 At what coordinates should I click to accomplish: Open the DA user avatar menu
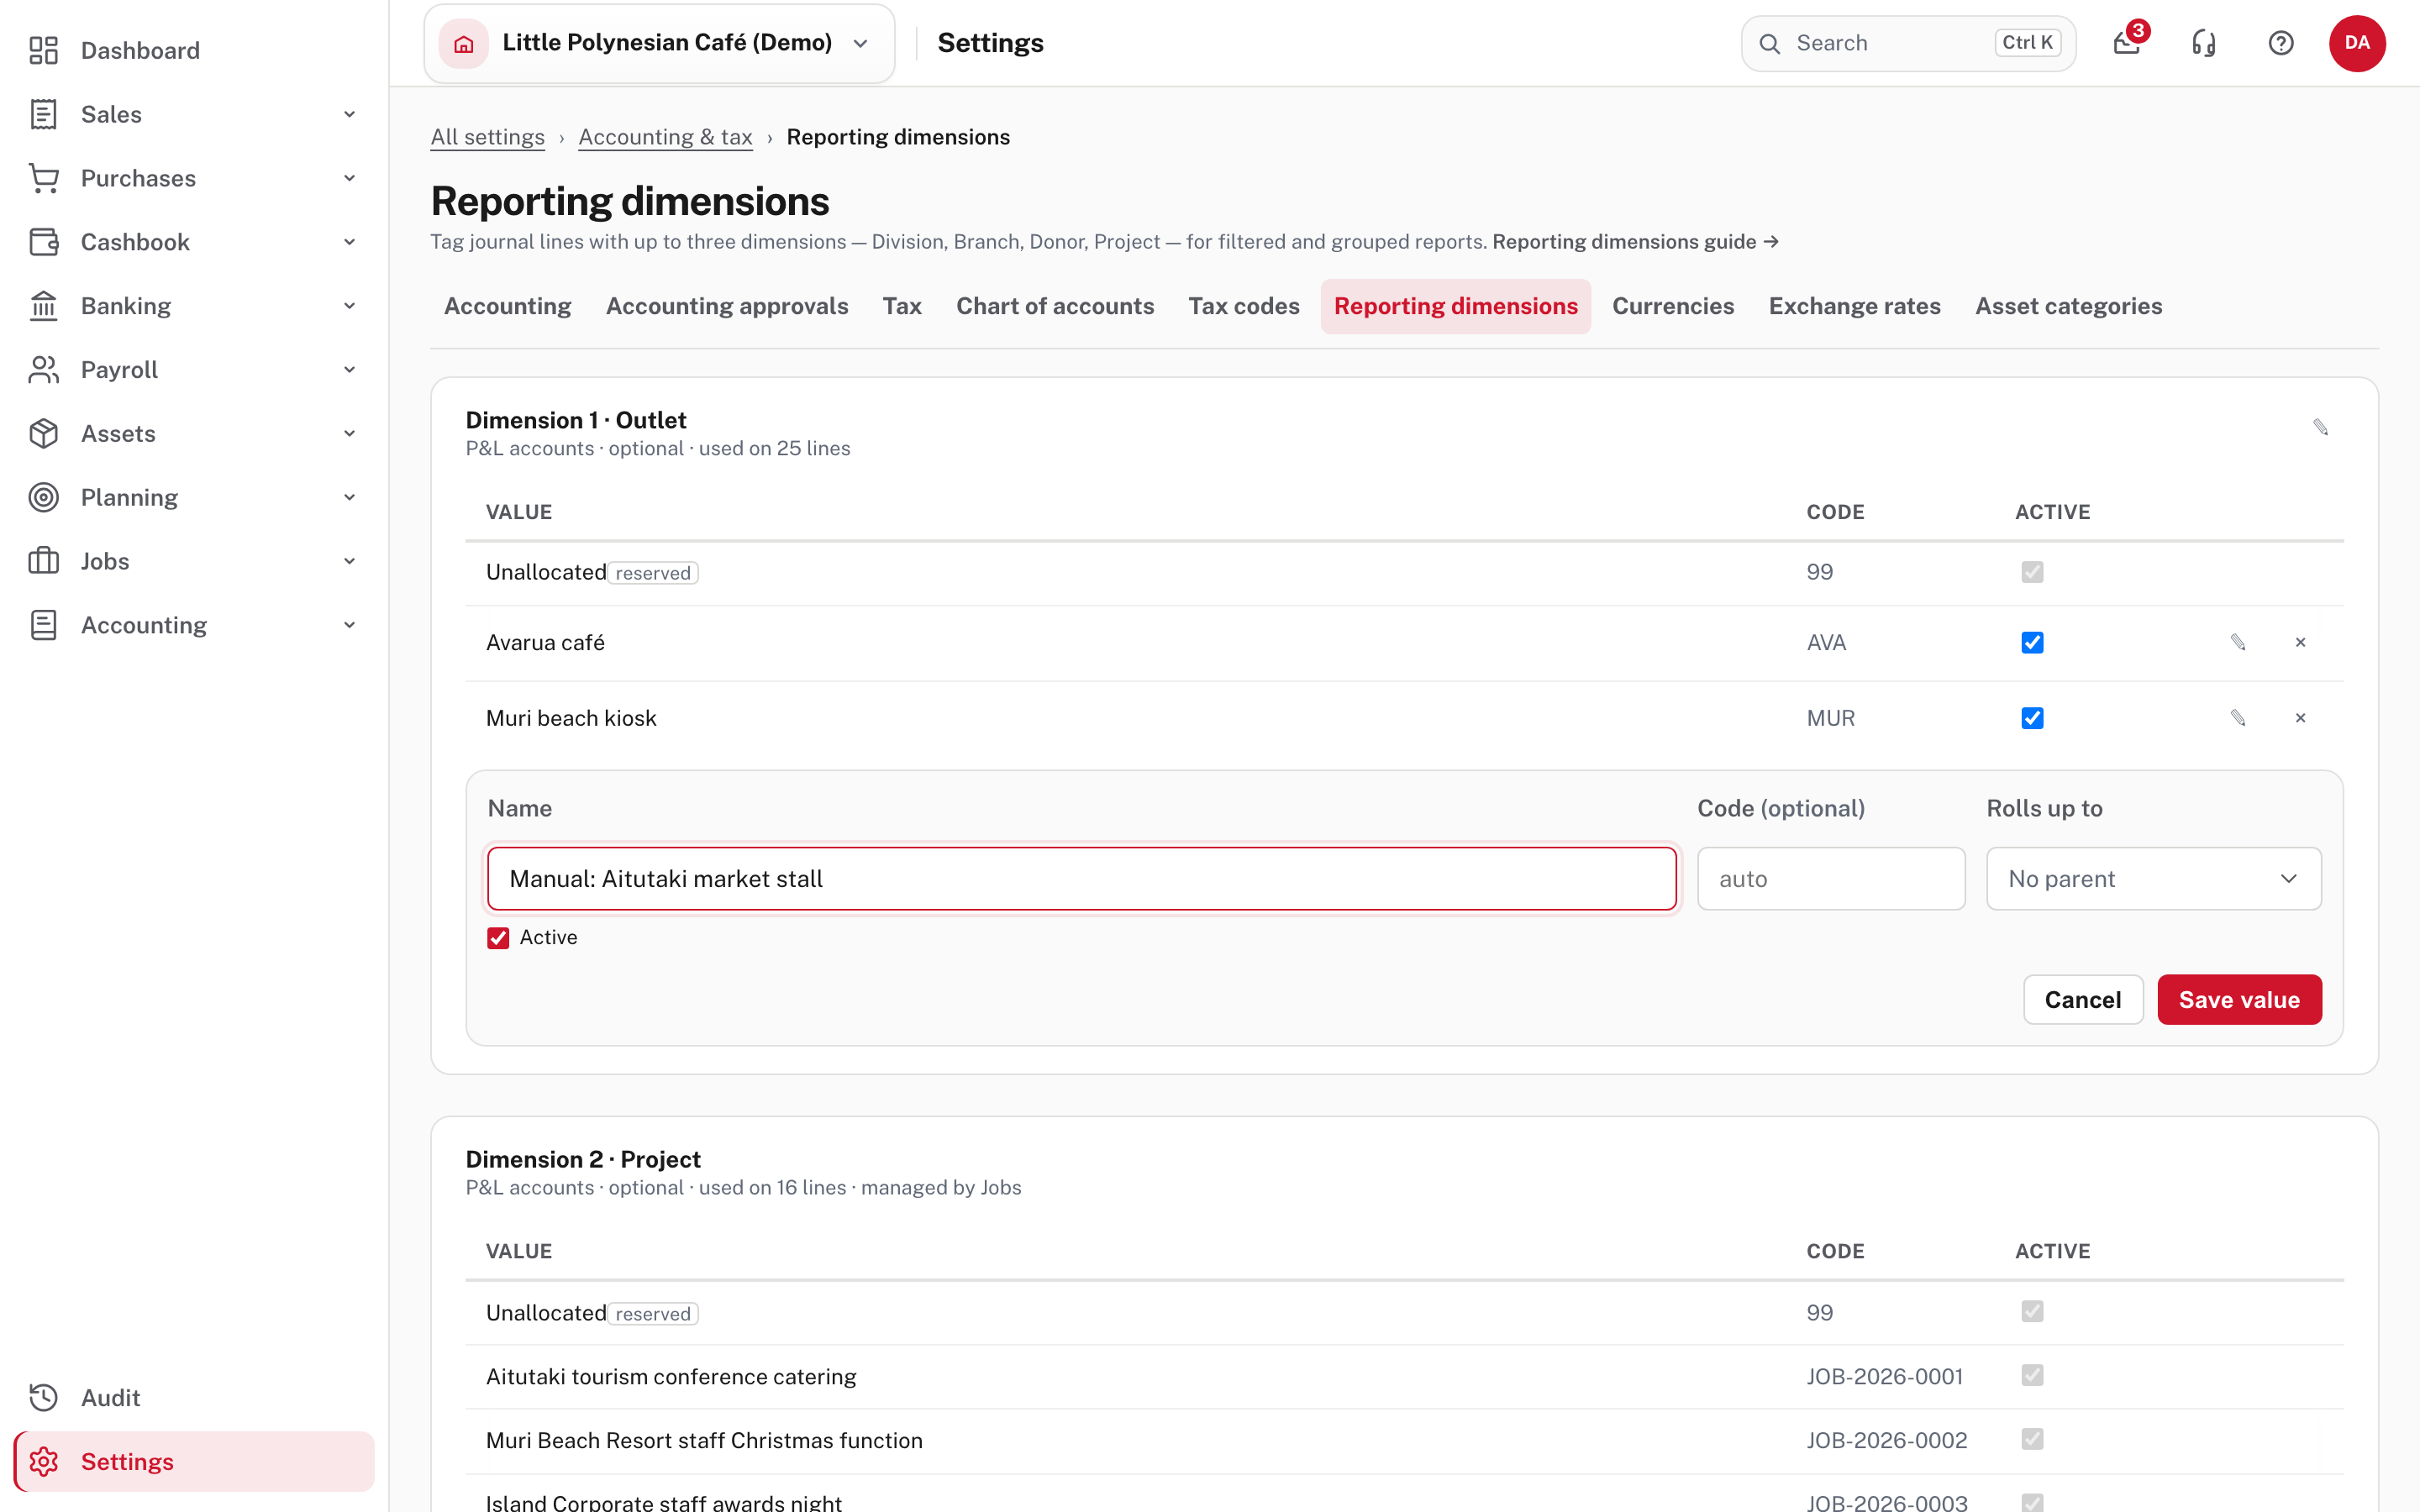coord(2357,43)
